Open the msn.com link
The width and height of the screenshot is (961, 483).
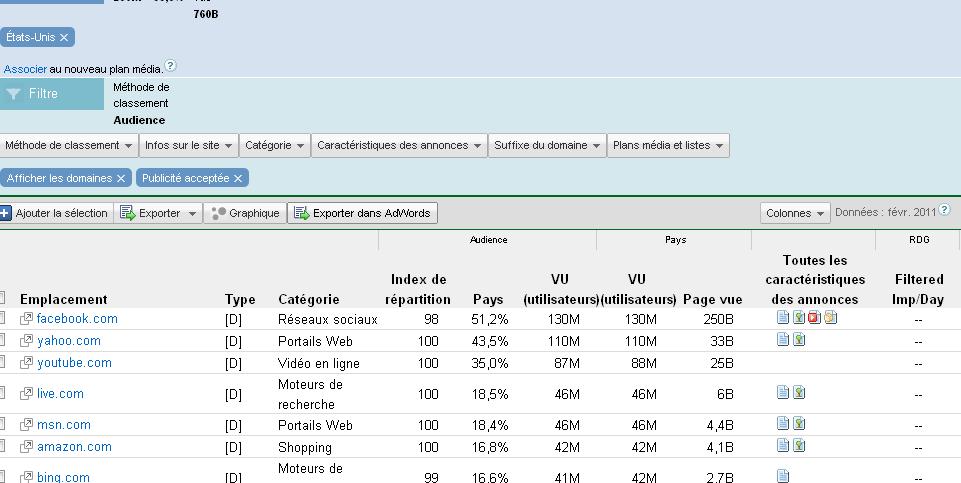64,425
